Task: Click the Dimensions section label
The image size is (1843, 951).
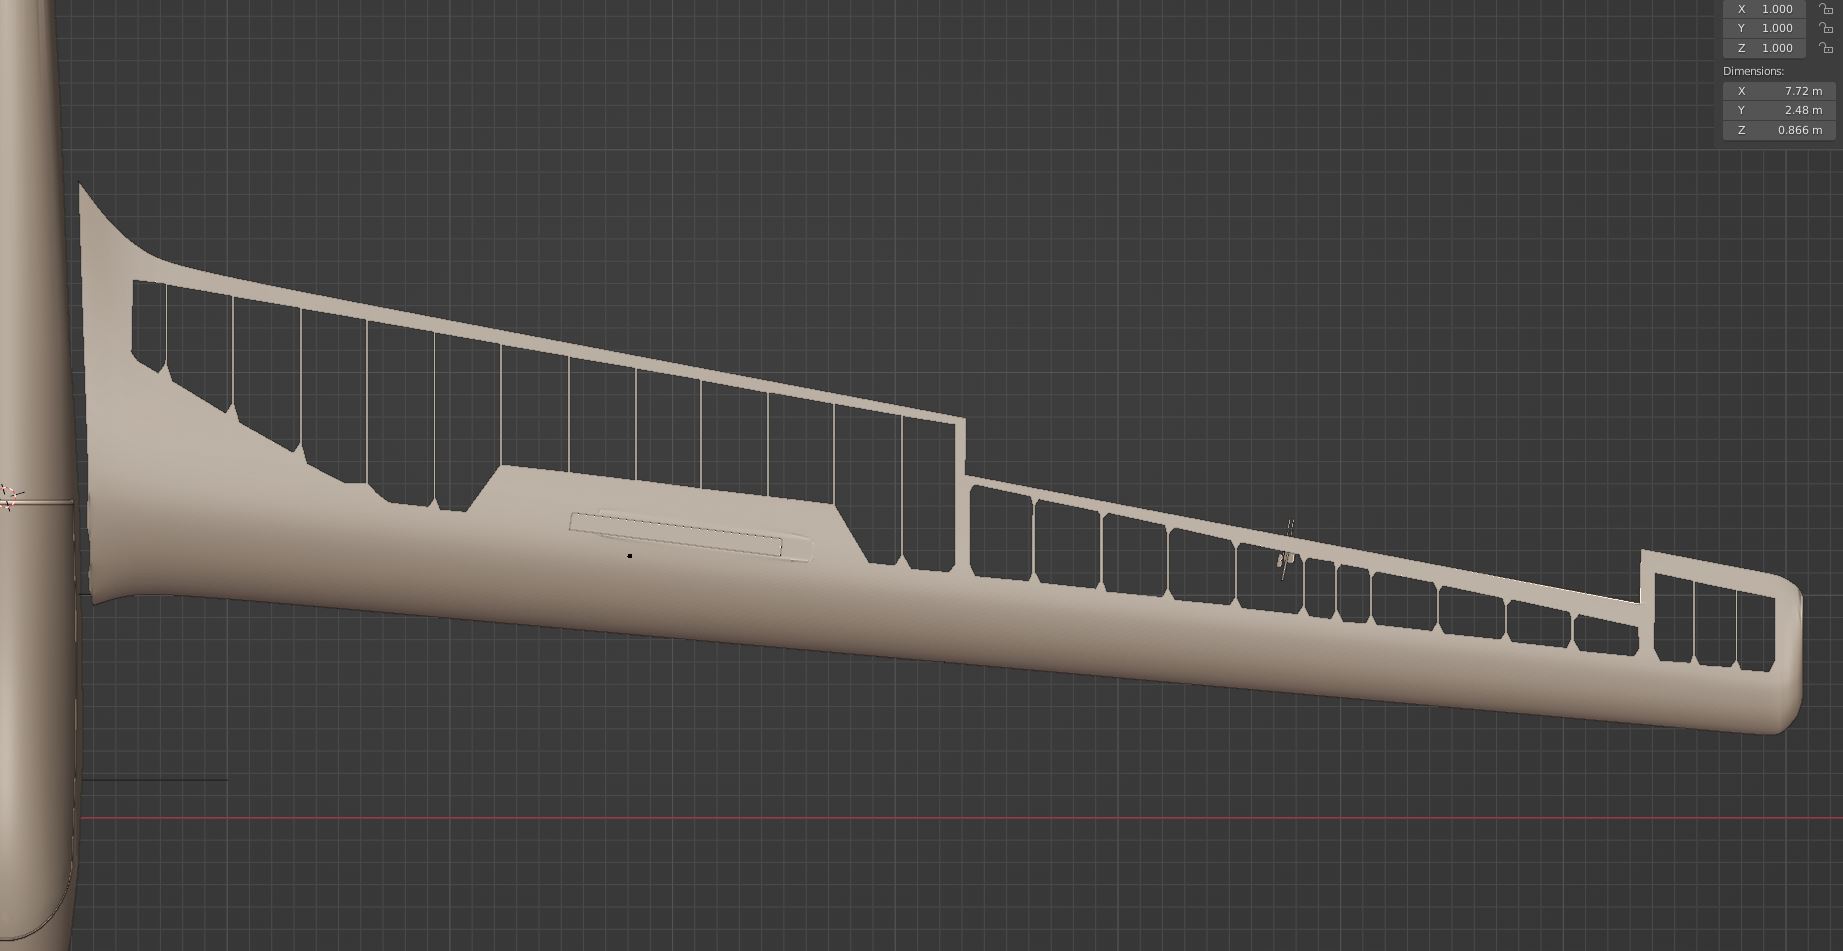Action: tap(1753, 71)
